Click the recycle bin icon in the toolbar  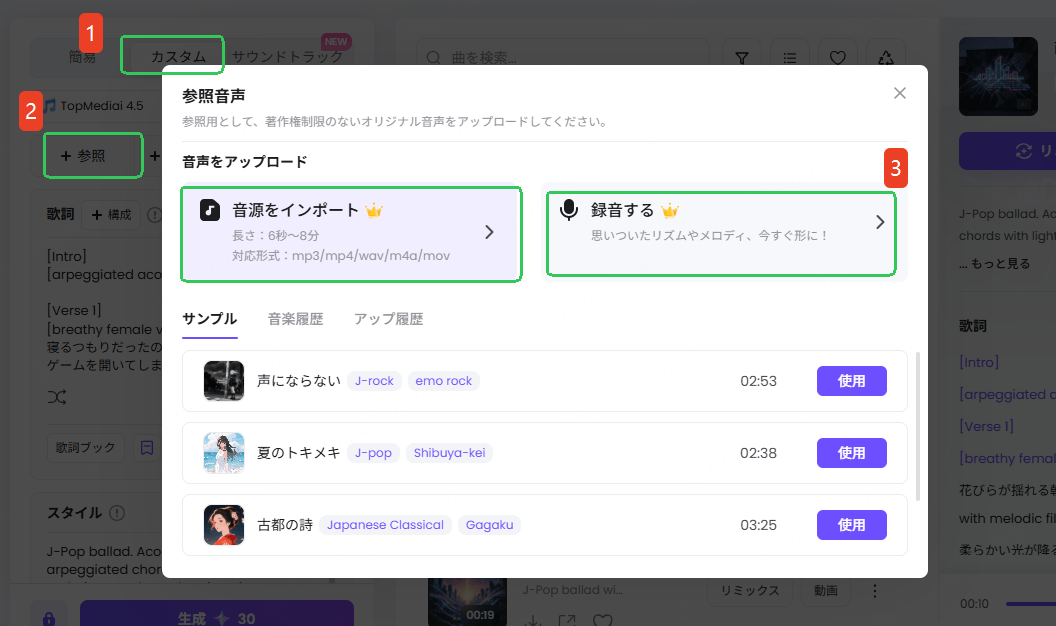coord(886,58)
